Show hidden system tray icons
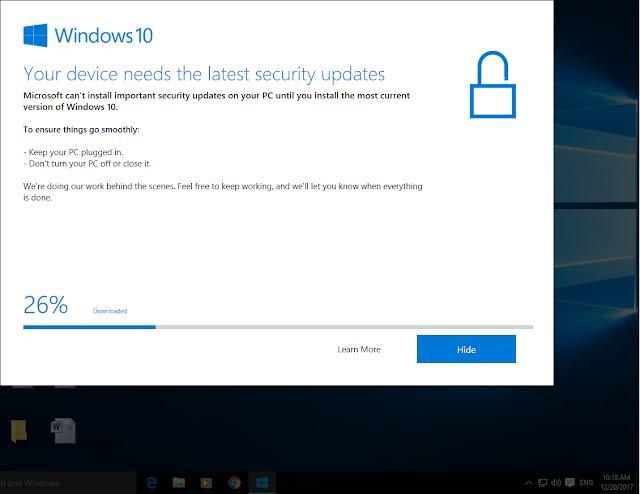The height and width of the screenshot is (494, 640). [x=529, y=483]
